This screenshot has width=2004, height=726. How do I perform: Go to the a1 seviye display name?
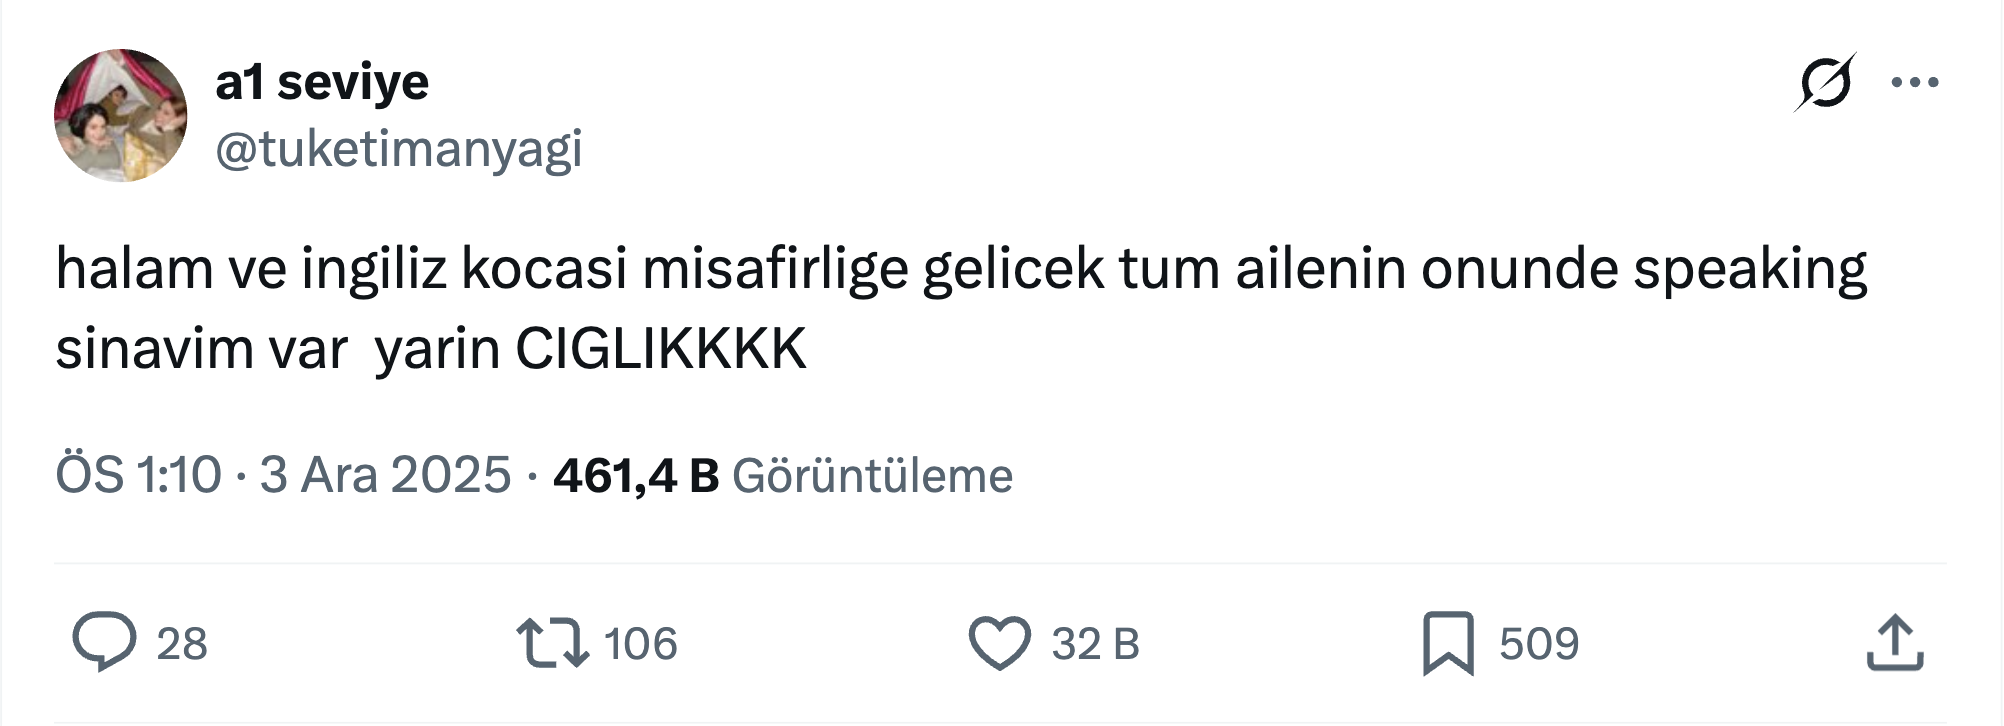pos(322,82)
